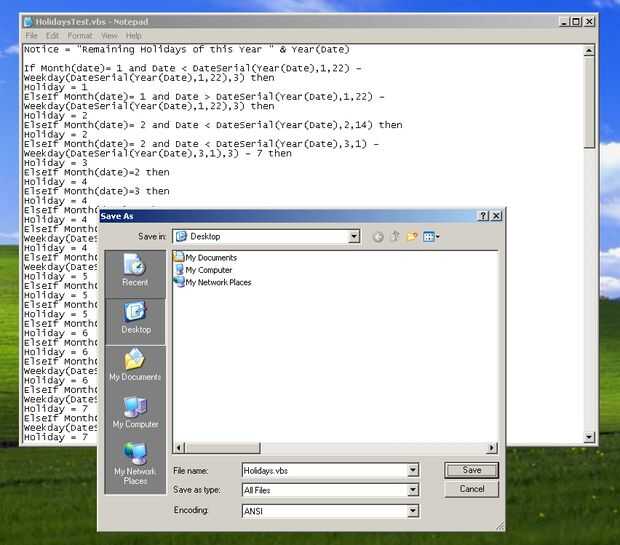Select My Documents folder in file list
This screenshot has width=620, height=545.
(x=205, y=257)
